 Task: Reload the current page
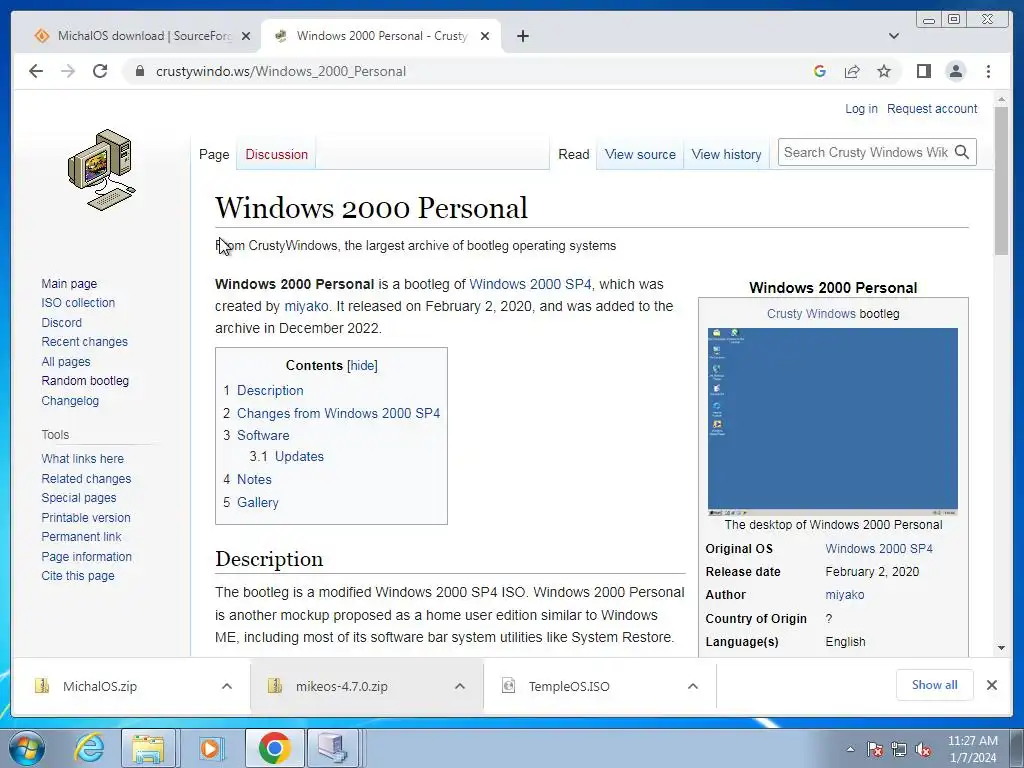click(x=100, y=71)
